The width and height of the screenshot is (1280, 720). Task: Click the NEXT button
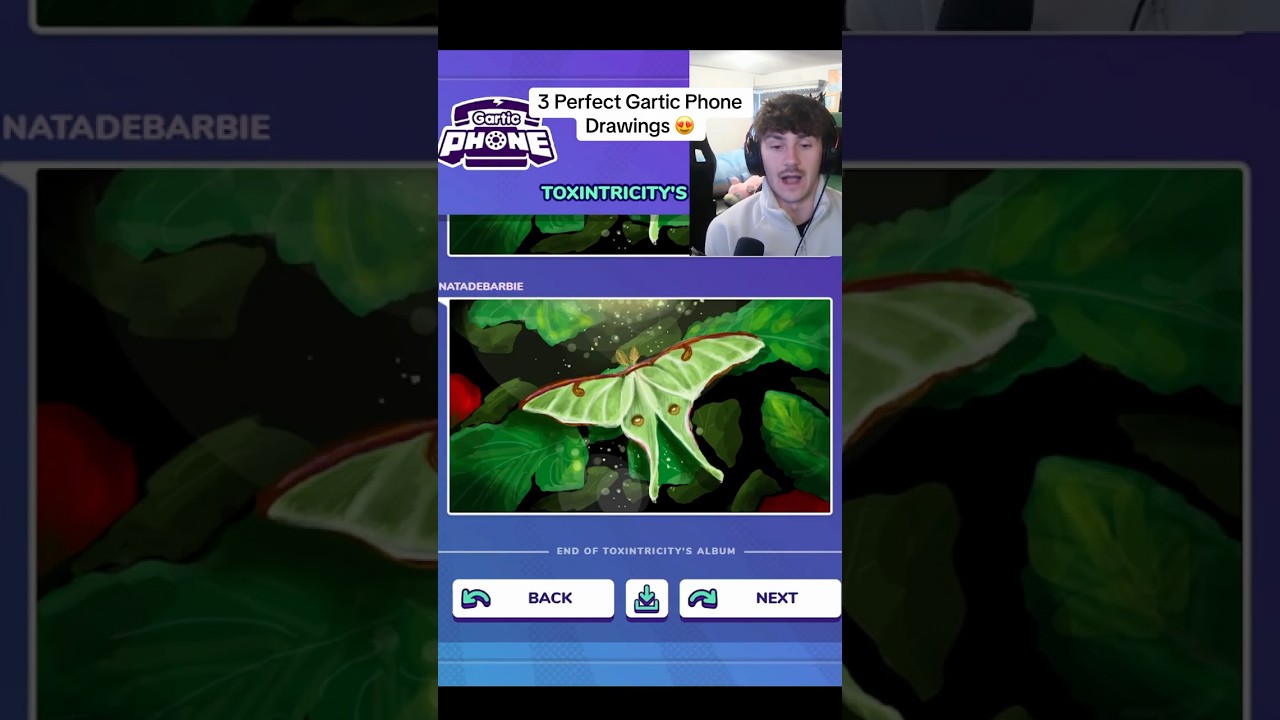(x=760, y=598)
